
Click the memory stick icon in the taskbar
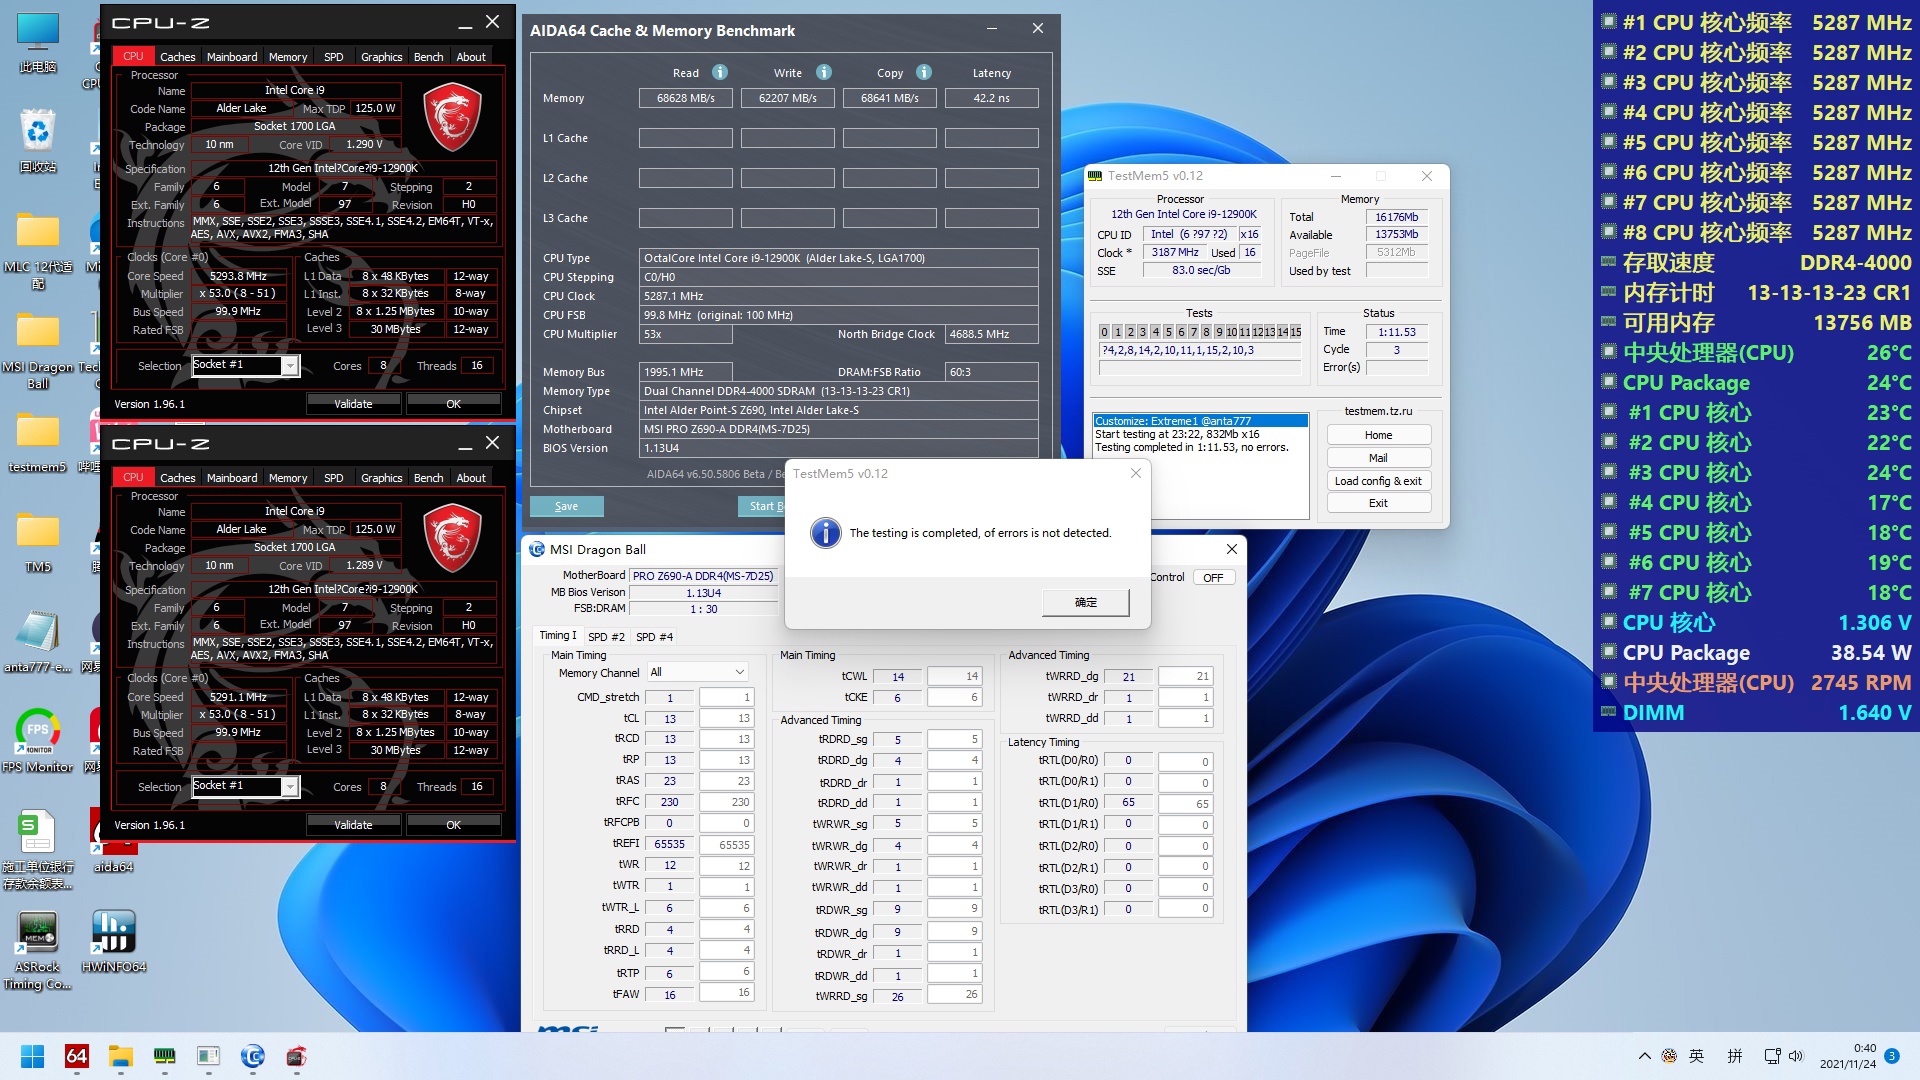click(x=164, y=1056)
